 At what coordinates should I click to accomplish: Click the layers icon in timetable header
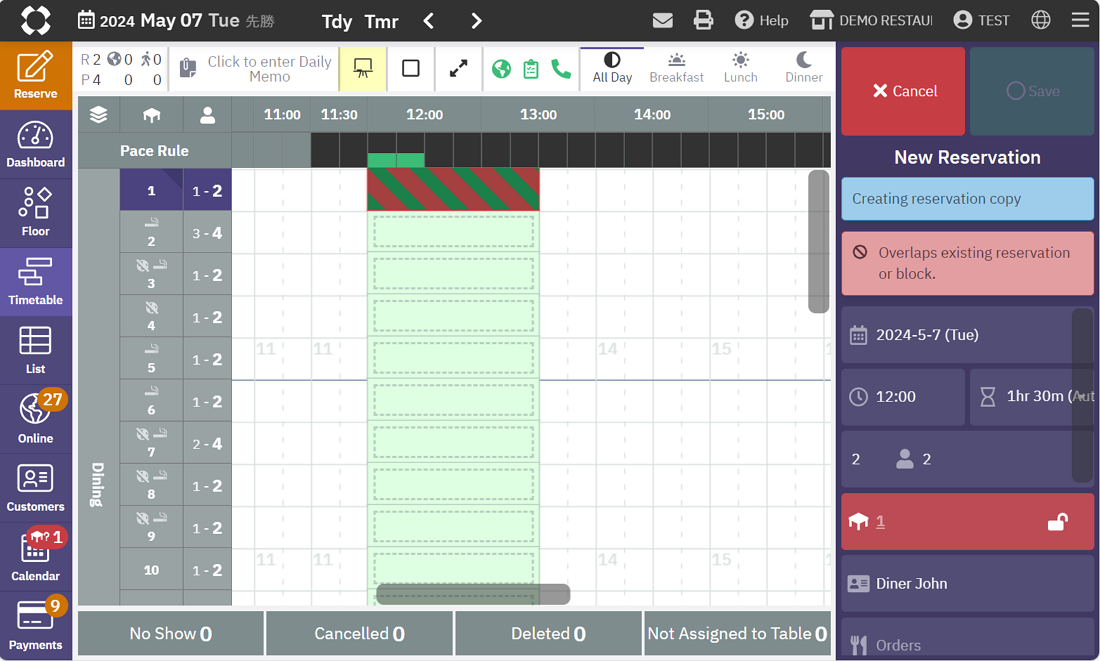pos(98,115)
